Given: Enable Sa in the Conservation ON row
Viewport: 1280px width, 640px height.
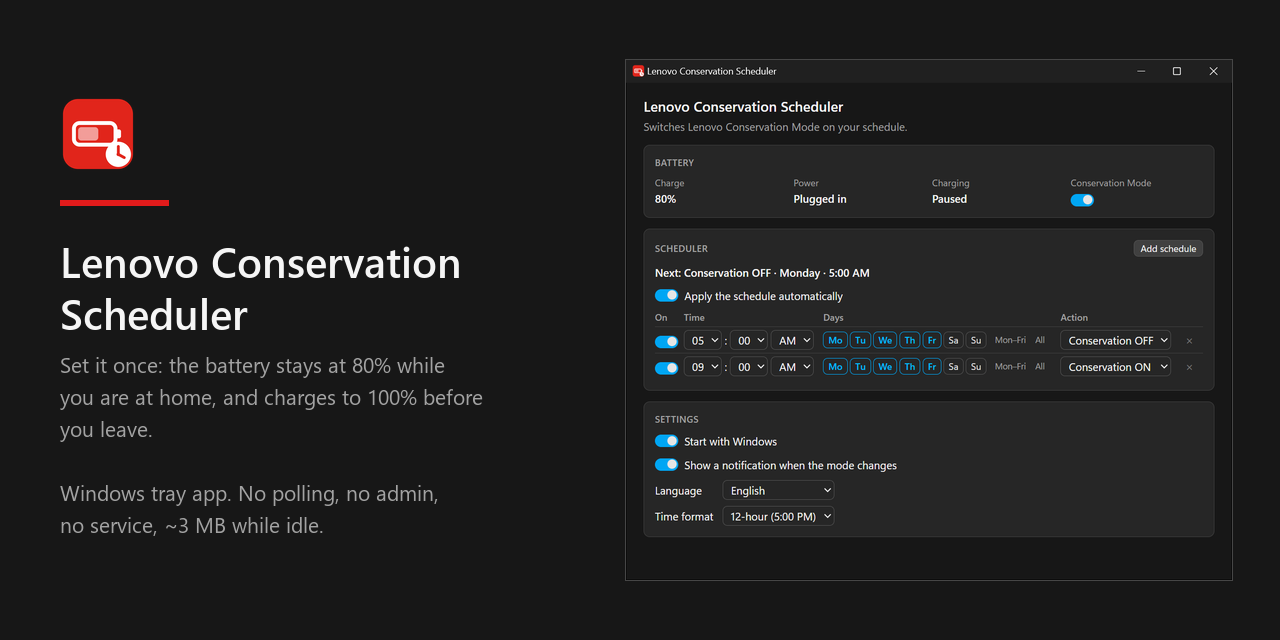Looking at the screenshot, I should coord(953,367).
